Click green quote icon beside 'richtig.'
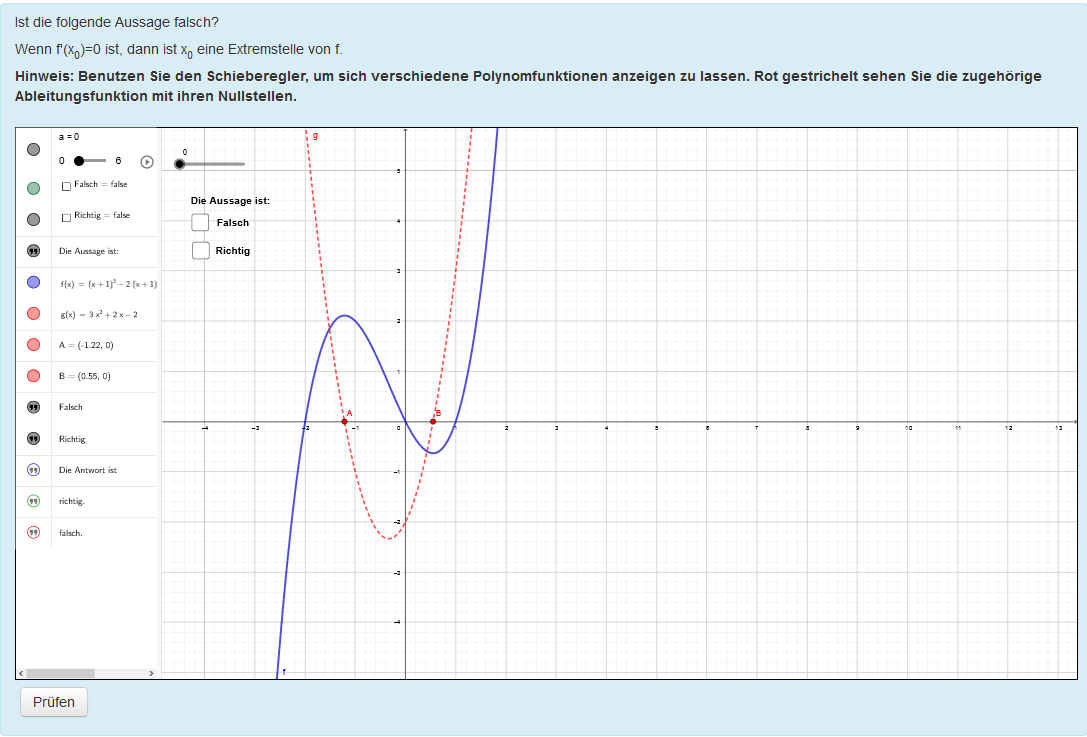The height and width of the screenshot is (737, 1087). (34, 501)
